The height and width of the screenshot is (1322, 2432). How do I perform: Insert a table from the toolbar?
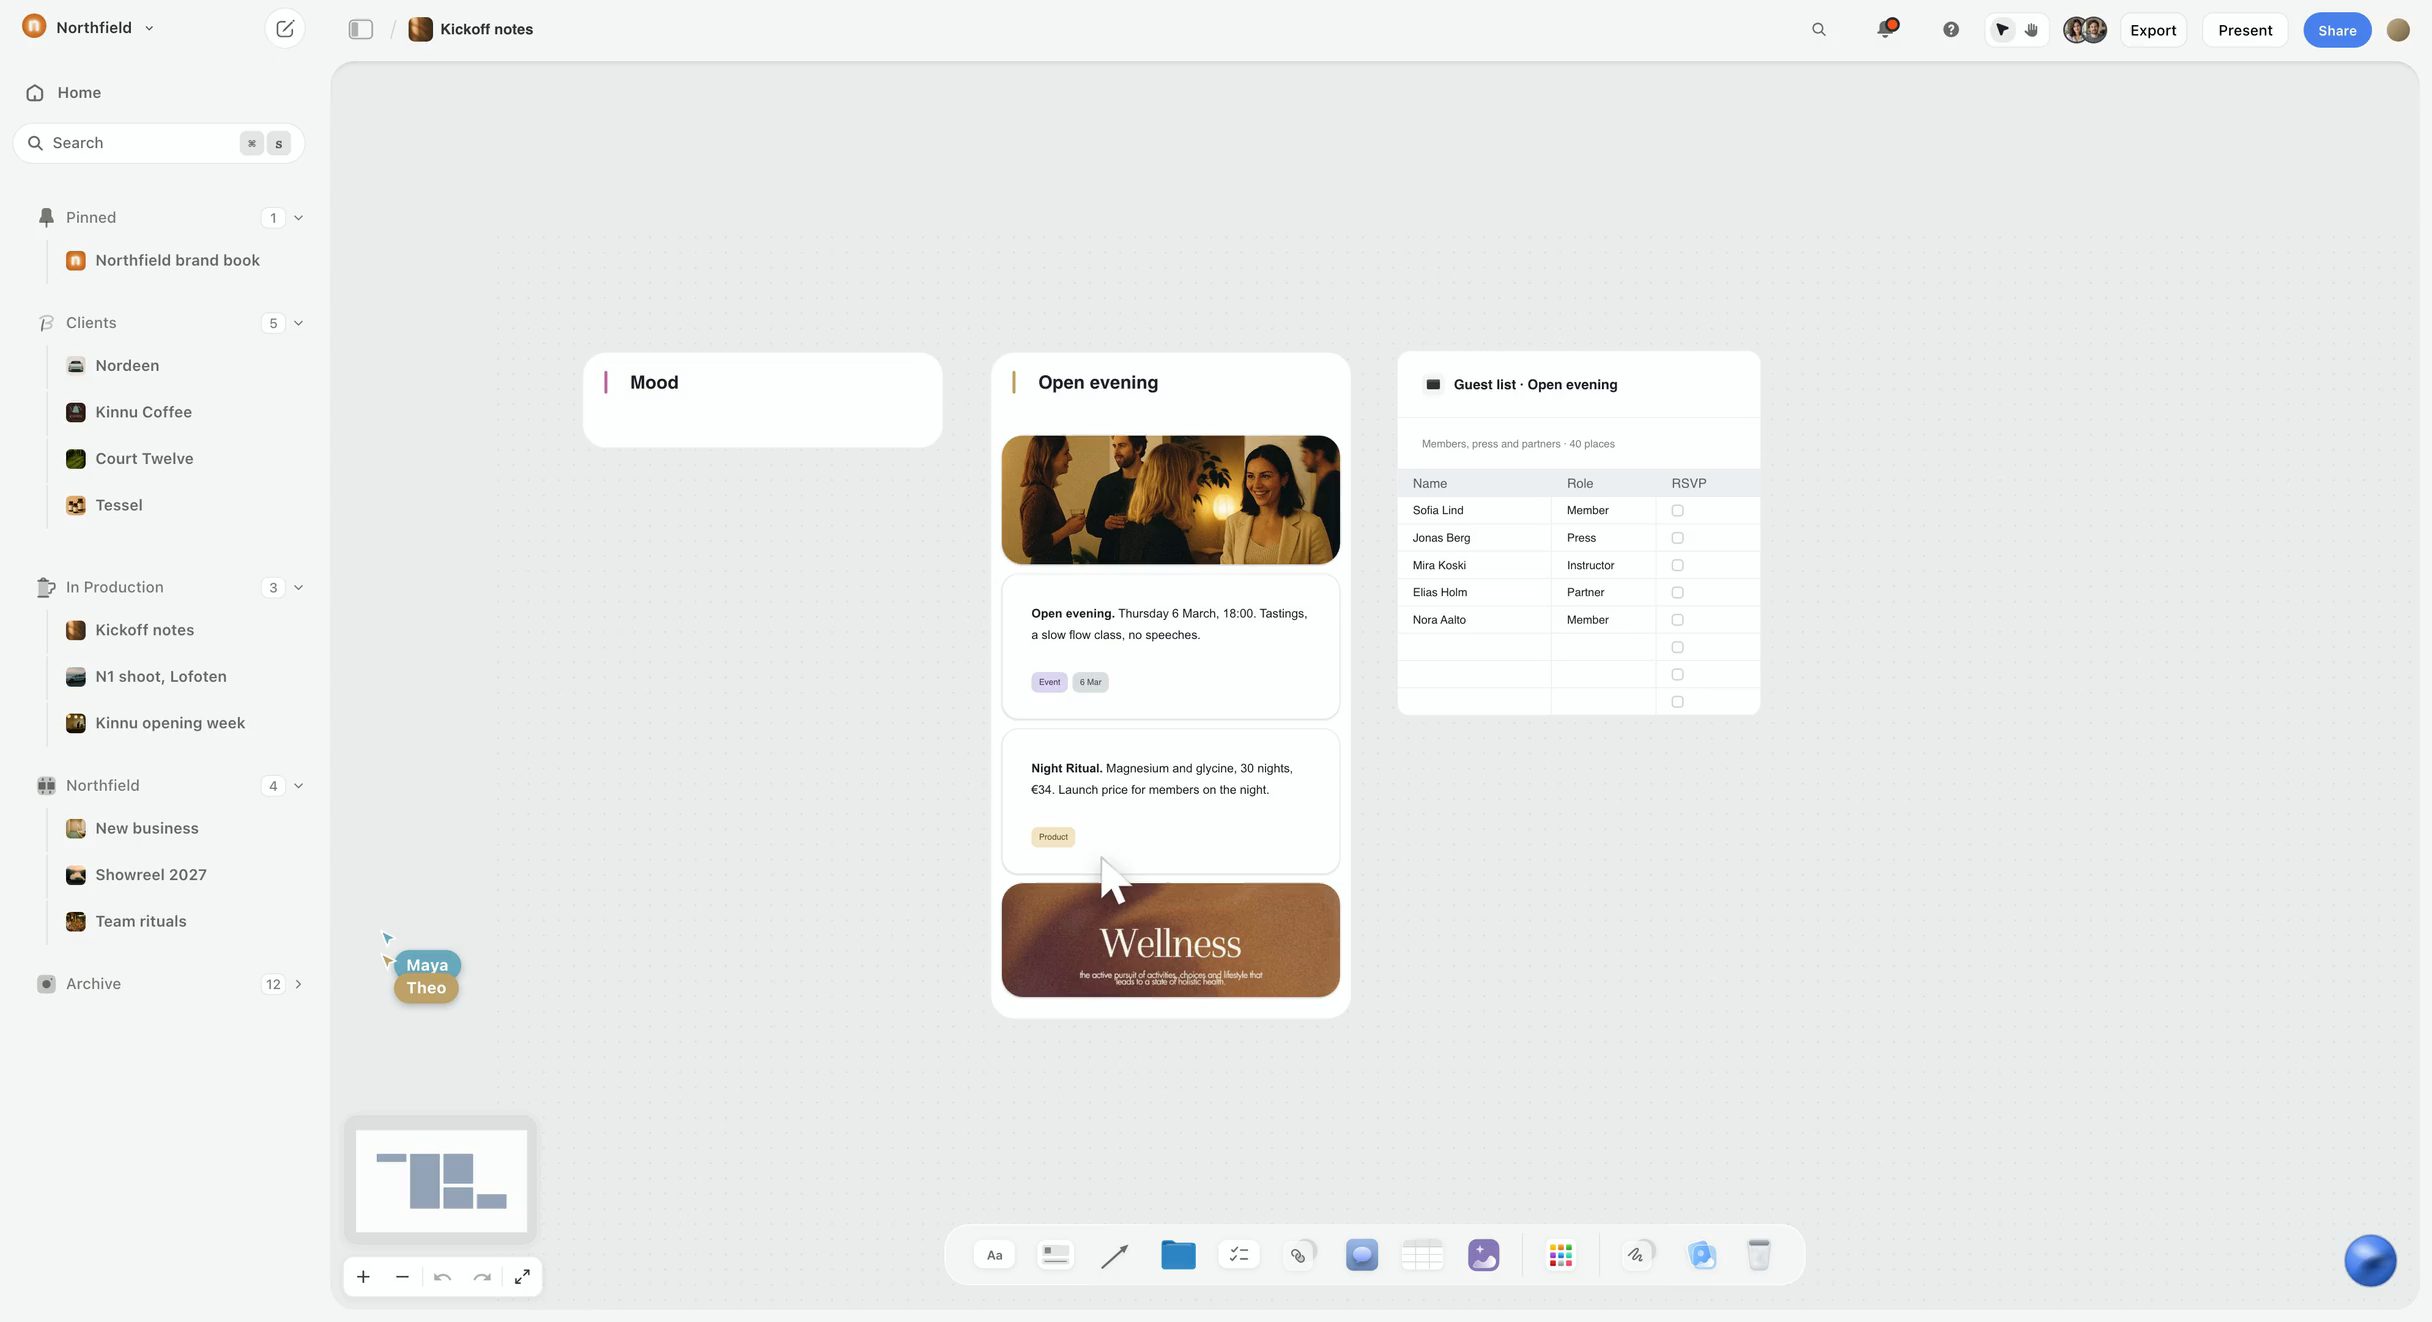pyautogui.click(x=1422, y=1254)
